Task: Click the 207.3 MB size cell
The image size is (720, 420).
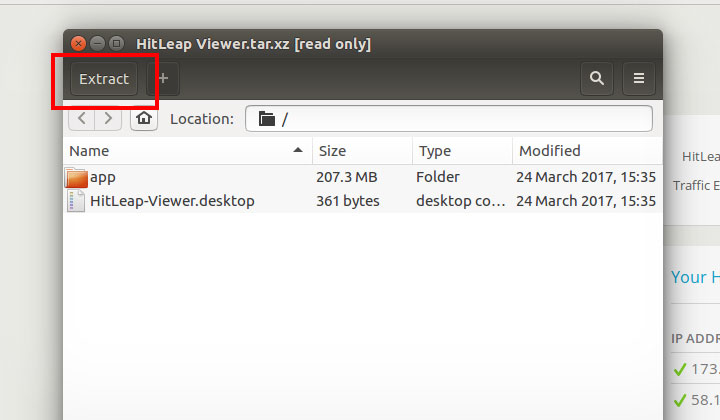Action: click(347, 177)
